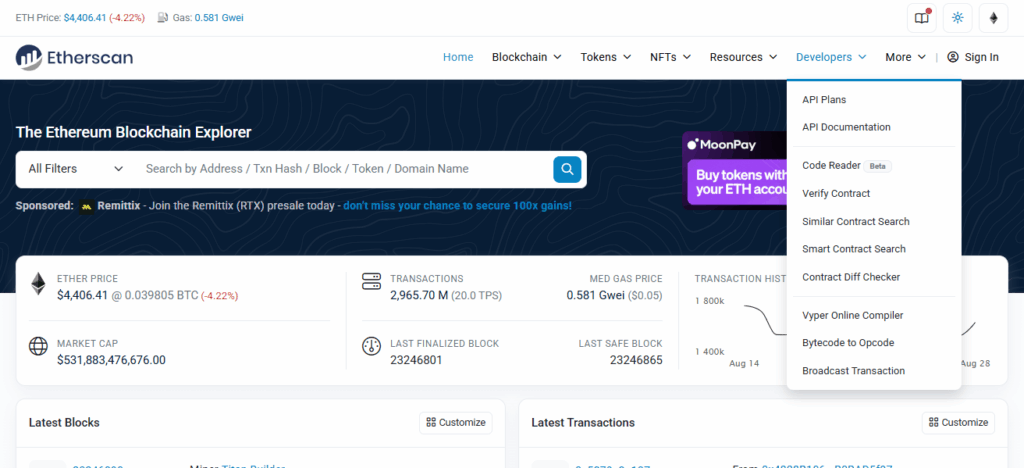
Task: Toggle the sun theme icon
Action: [x=957, y=18]
